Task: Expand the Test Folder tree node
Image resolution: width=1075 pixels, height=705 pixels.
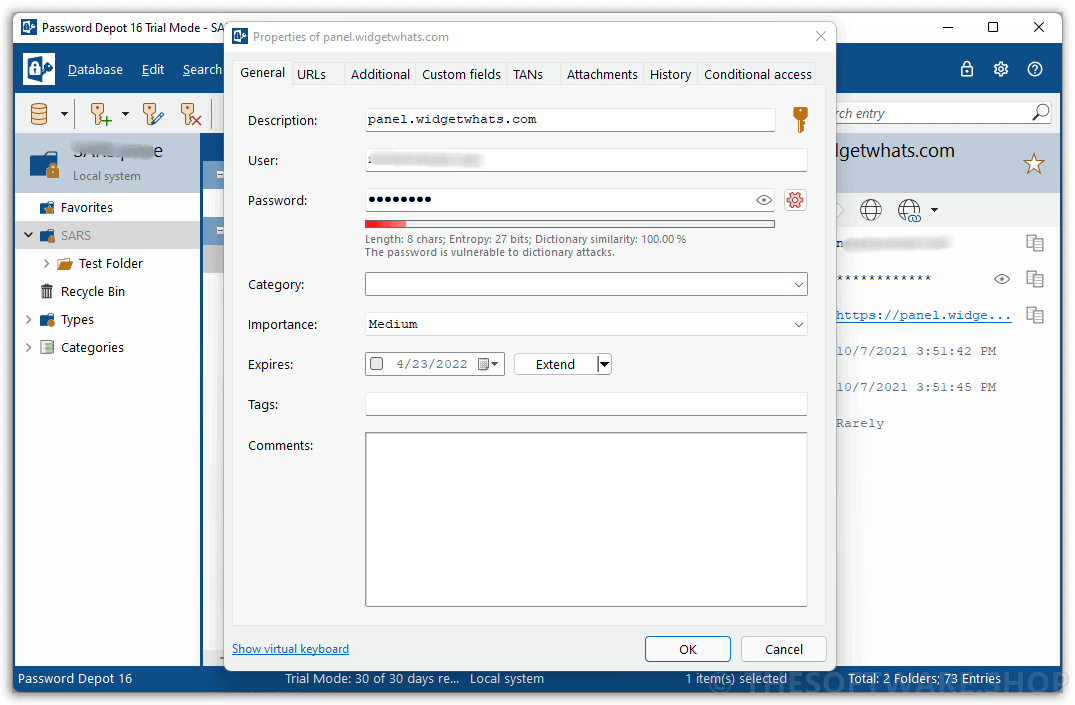Action: pyautogui.click(x=46, y=263)
